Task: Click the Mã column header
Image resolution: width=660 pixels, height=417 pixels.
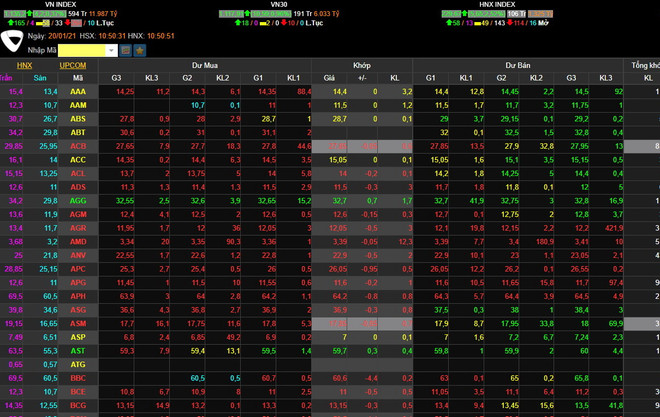Action: 78,77
